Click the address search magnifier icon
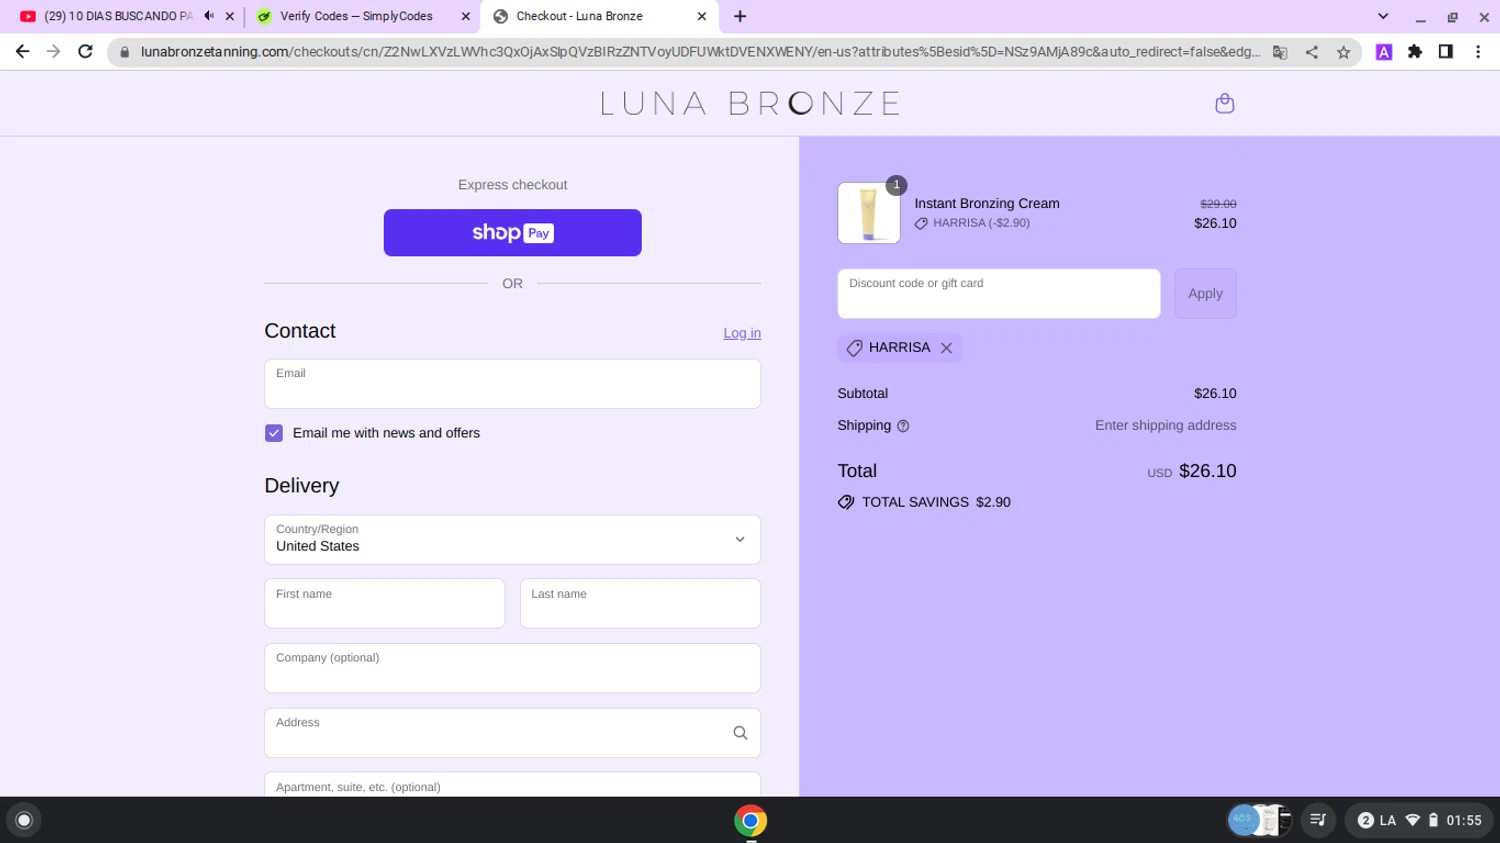Screen dimensions: 1500x843 click(740, 733)
